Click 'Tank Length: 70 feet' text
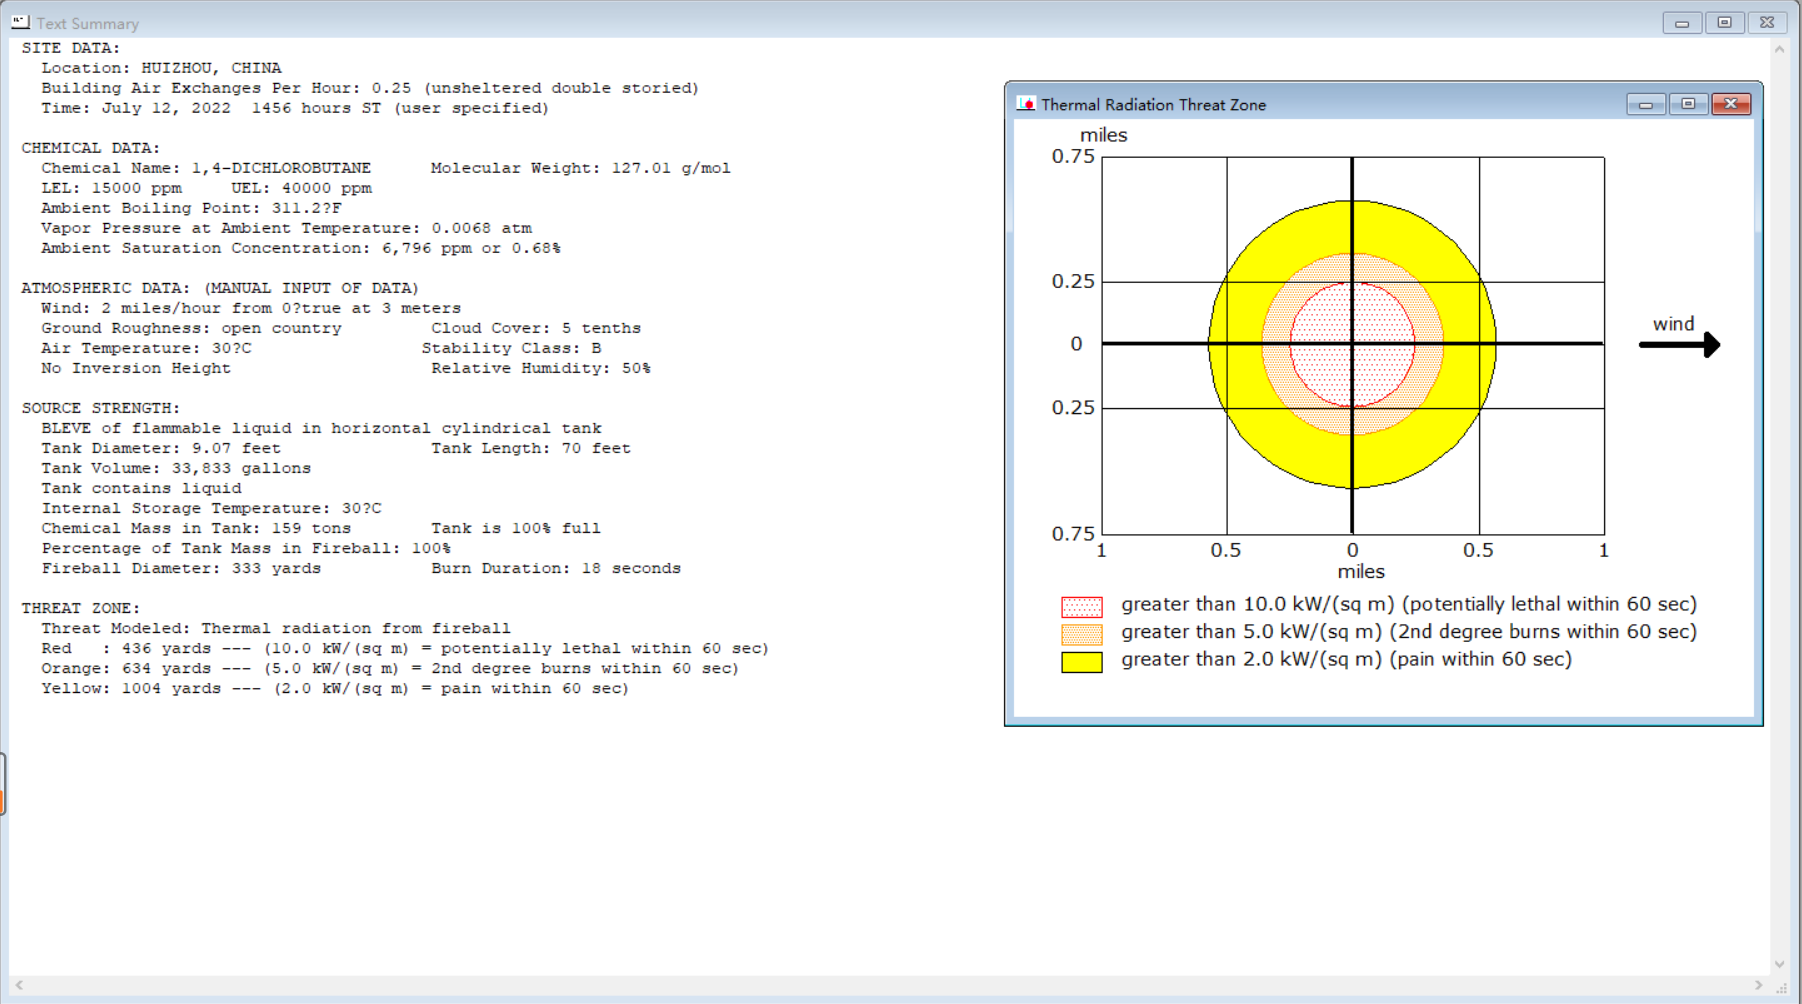Image resolution: width=1802 pixels, height=1004 pixels. coord(531,448)
